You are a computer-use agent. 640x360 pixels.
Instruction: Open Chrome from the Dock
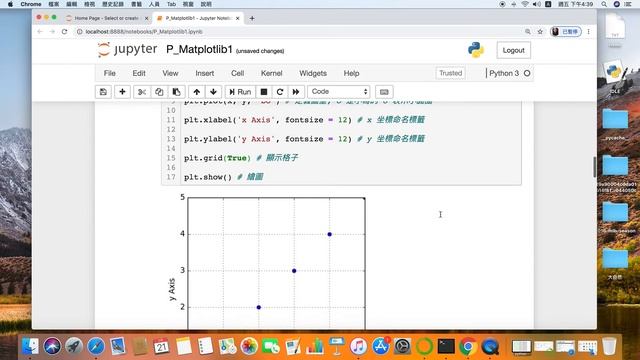(x=468, y=347)
